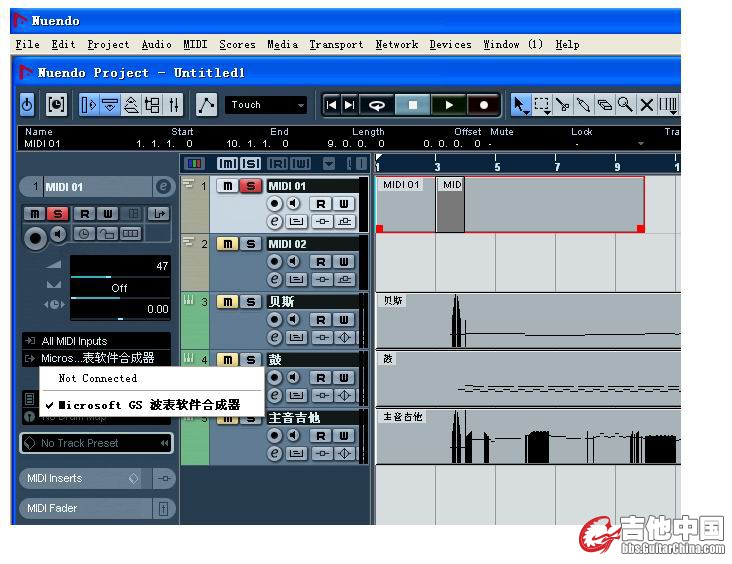Record-enable the MIDI 01 track

coord(274,204)
